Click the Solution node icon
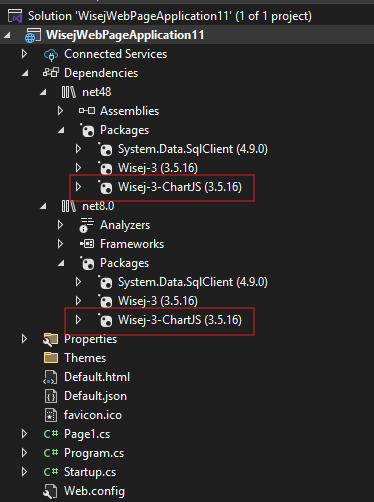 pos(15,16)
